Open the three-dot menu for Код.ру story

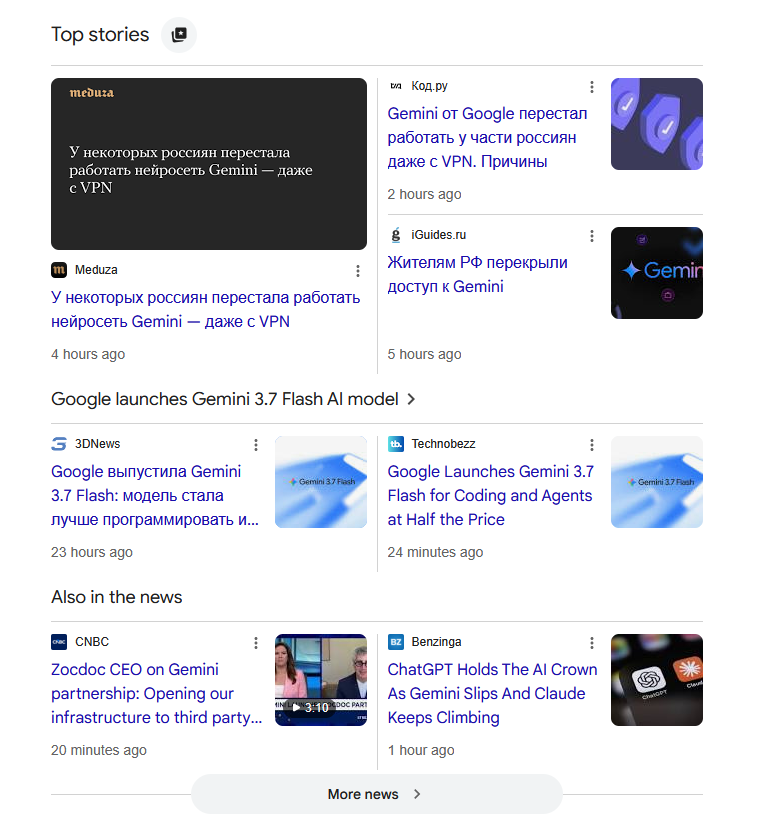[592, 87]
